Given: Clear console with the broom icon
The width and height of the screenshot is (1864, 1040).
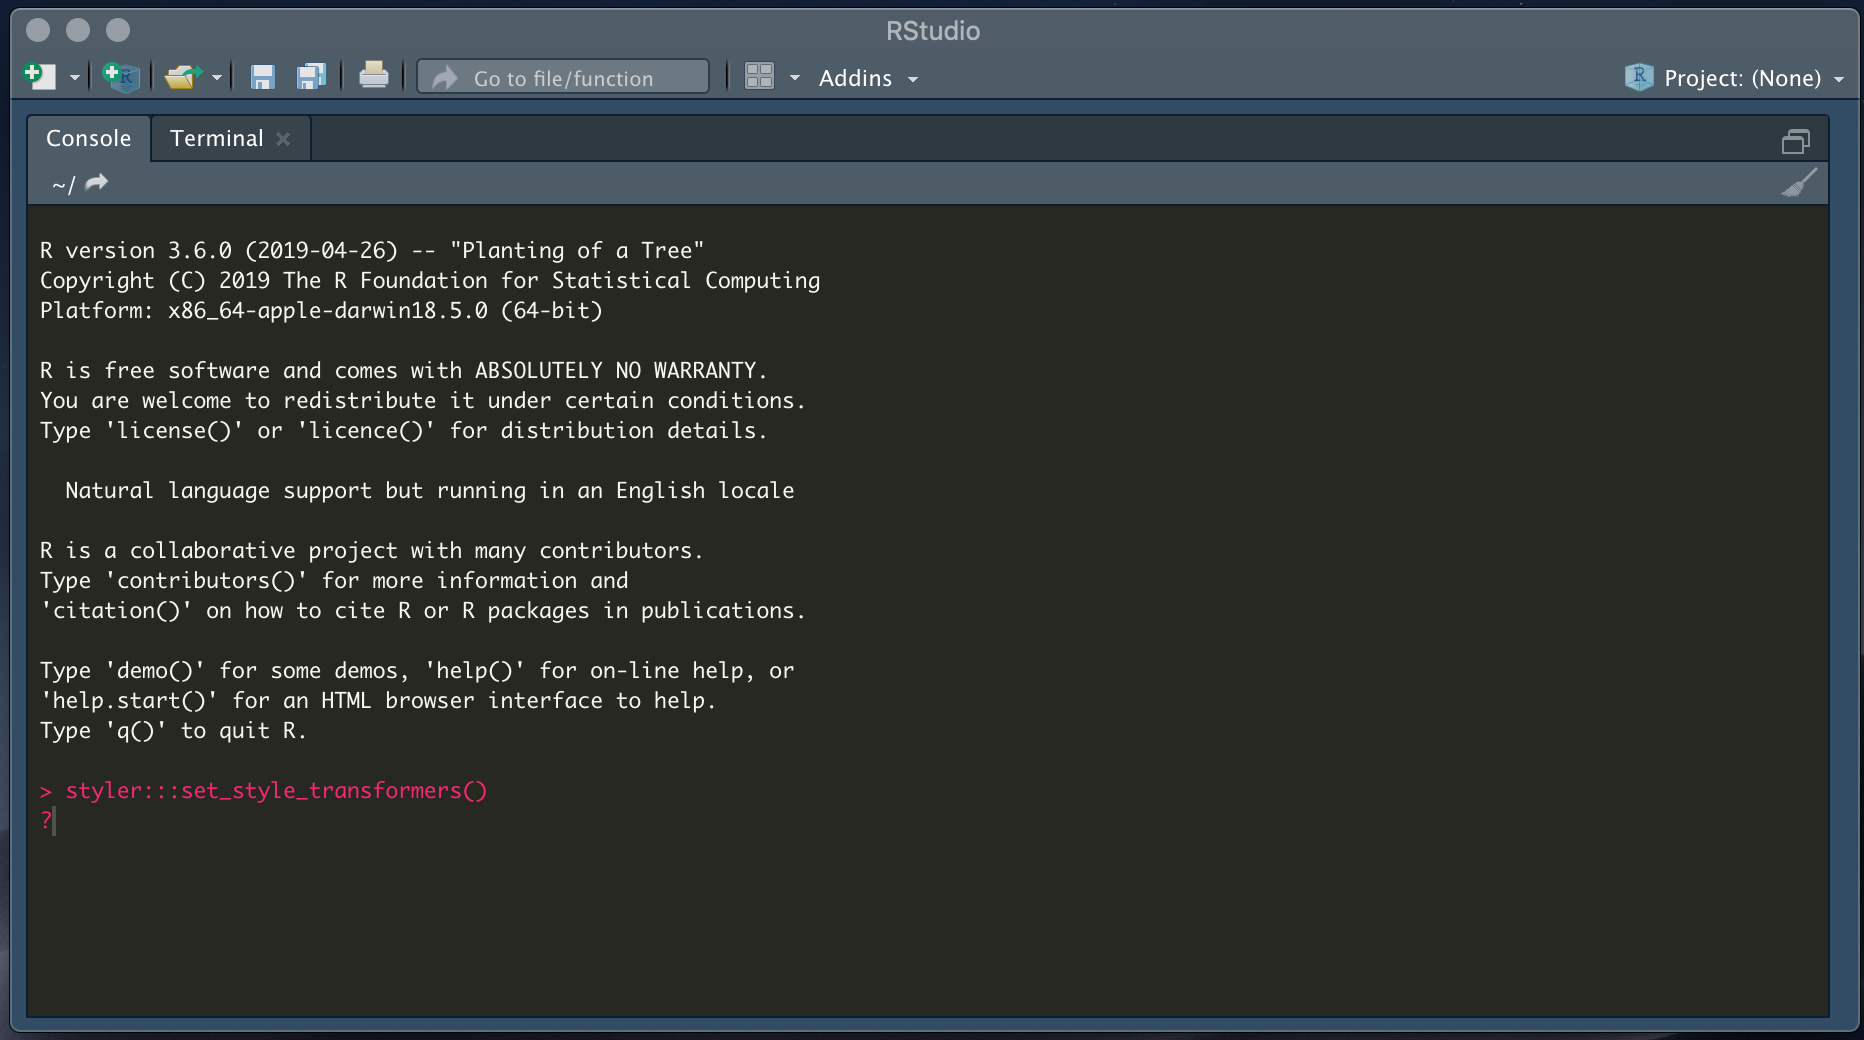Looking at the screenshot, I should [x=1799, y=183].
